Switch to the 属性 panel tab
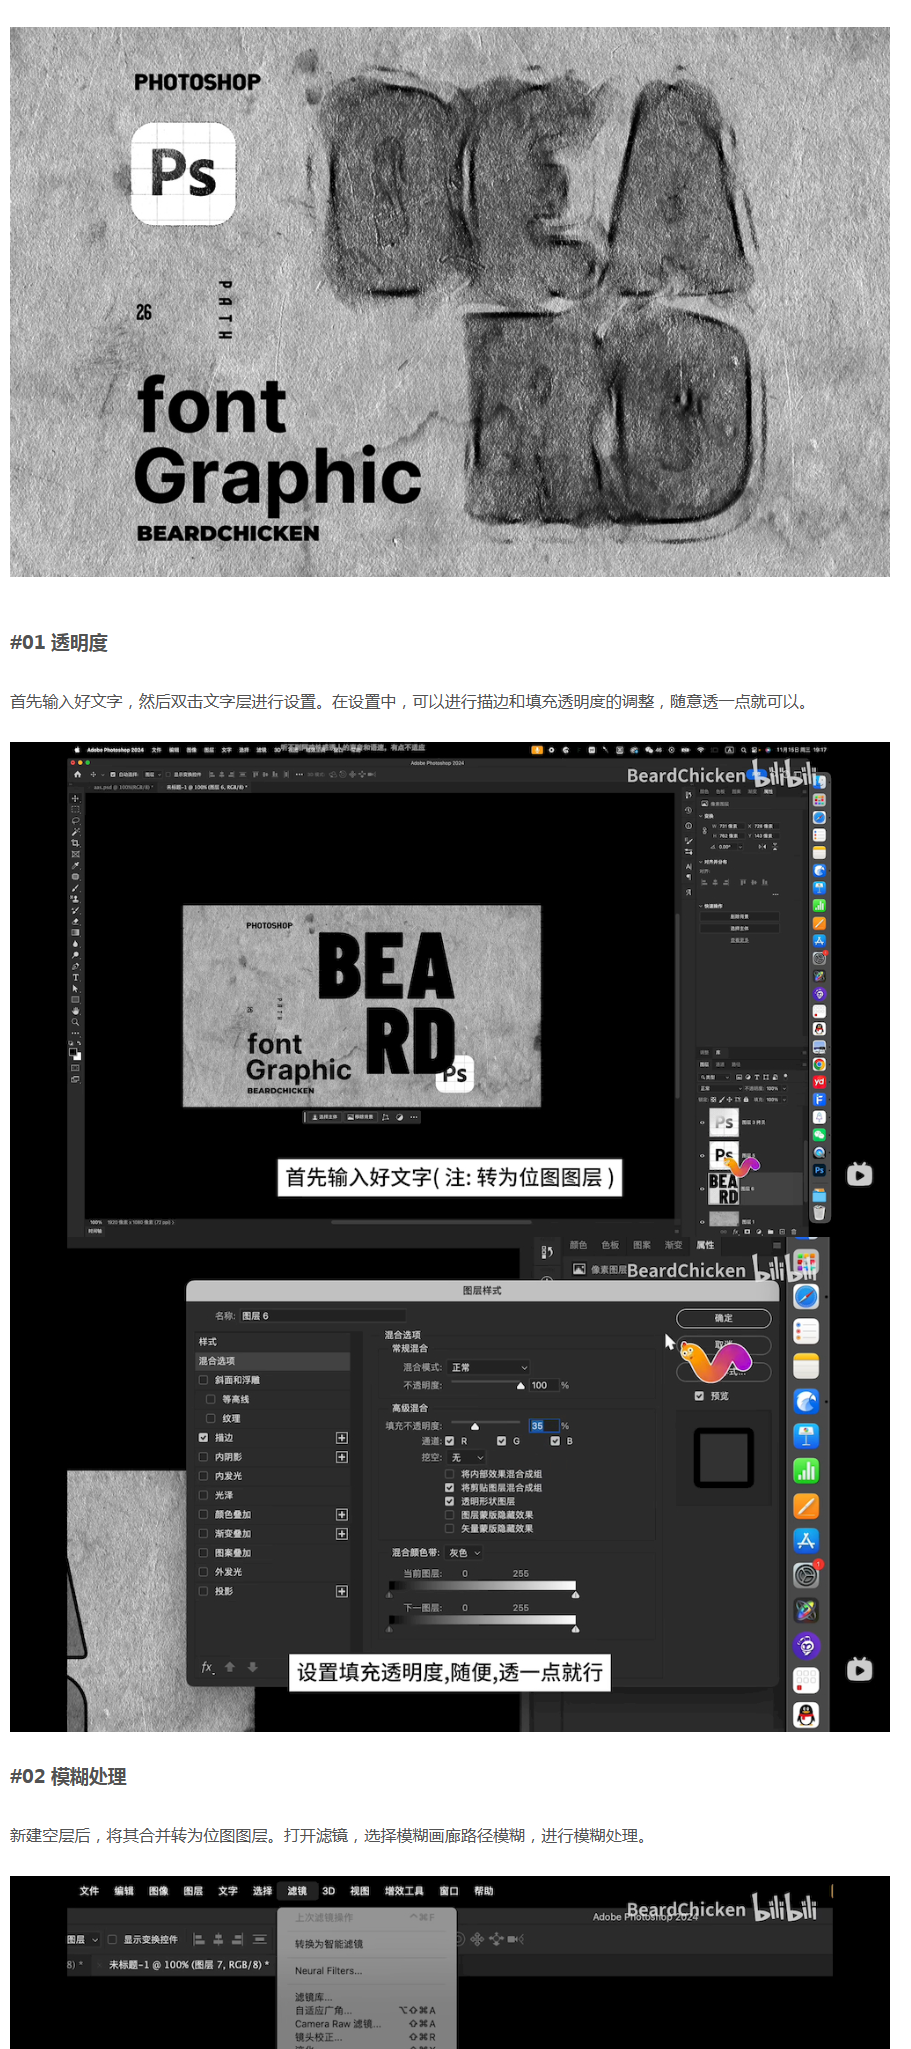Image resolution: width=911 pixels, height=2049 pixels. click(x=705, y=1245)
